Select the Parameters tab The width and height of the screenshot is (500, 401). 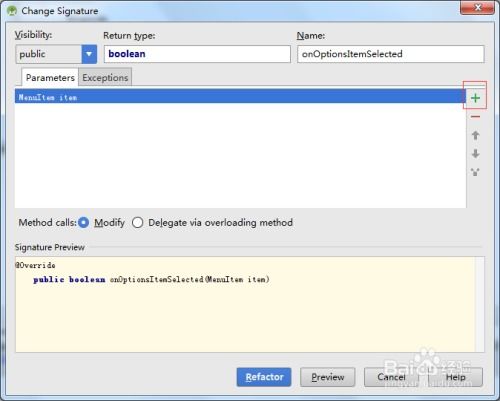(50, 77)
